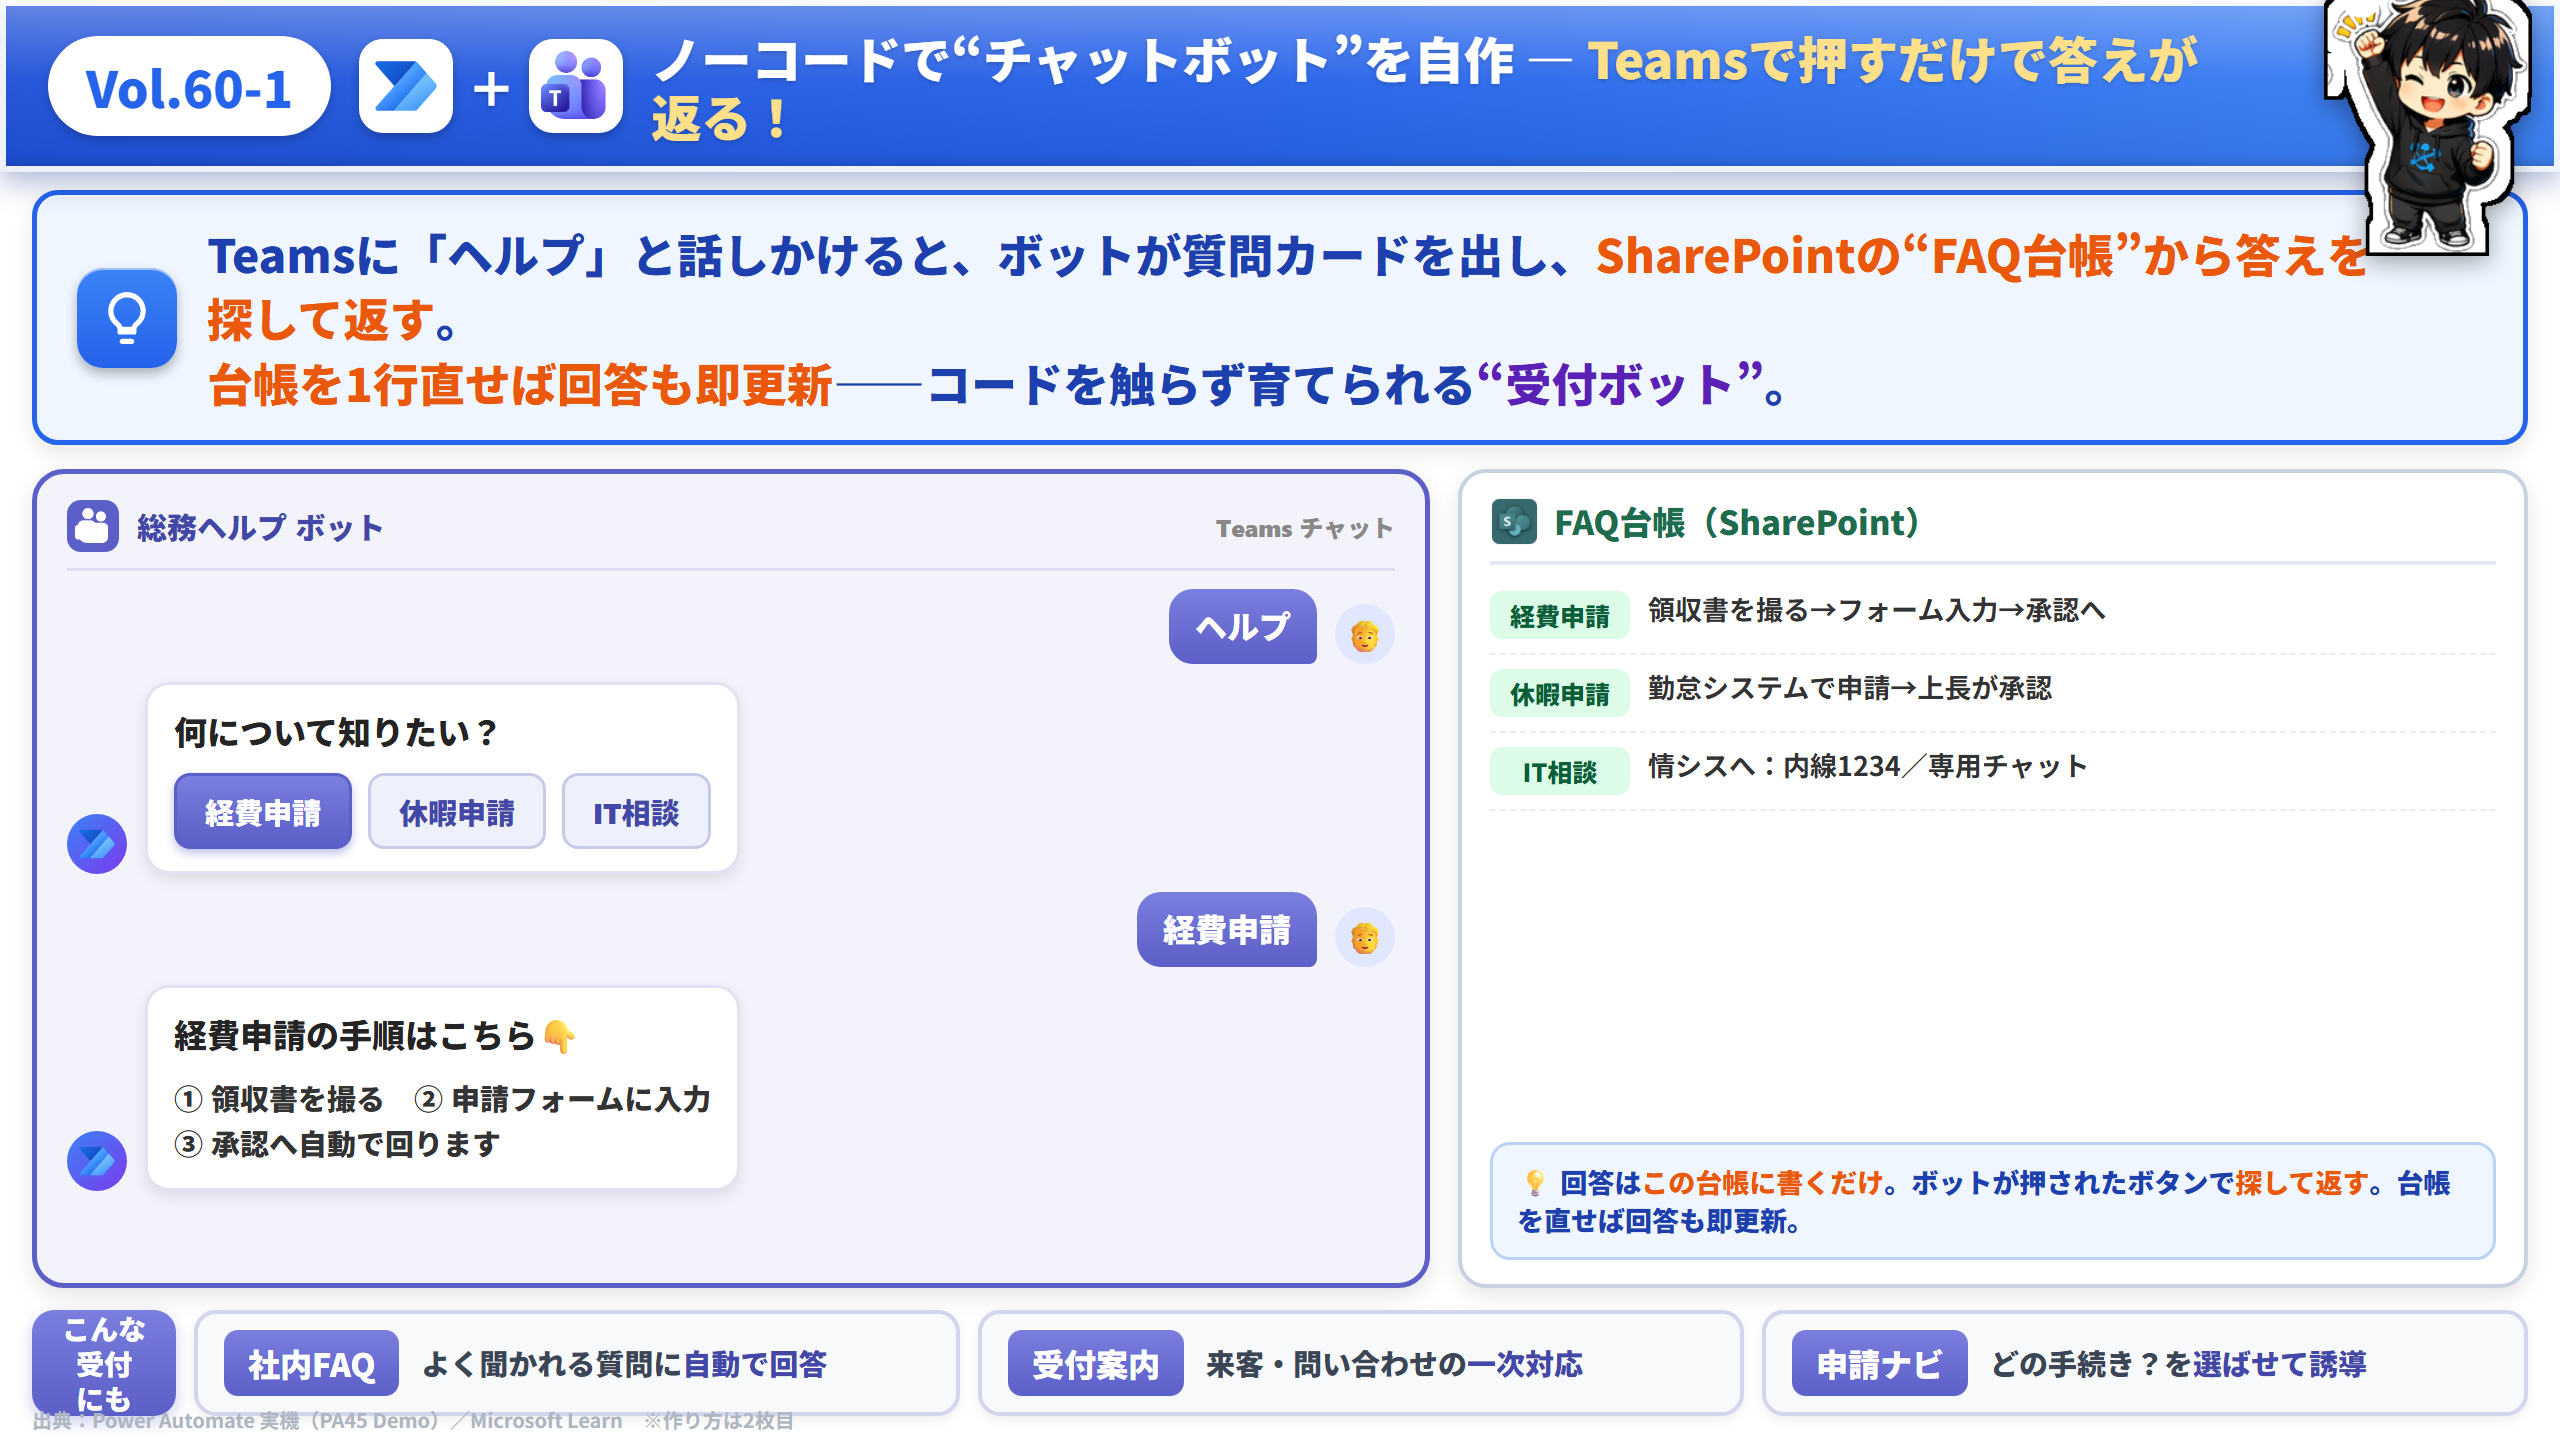Viewport: 2560px width, 1440px height.
Task: Click the 経費申請 user chat bubble
Action: point(1227,930)
